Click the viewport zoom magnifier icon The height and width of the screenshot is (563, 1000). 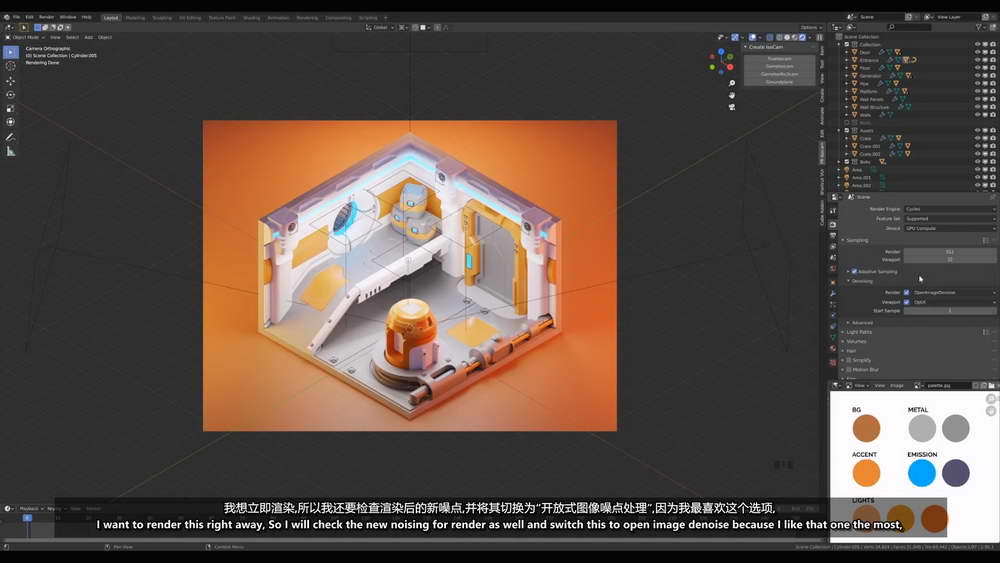[x=732, y=84]
